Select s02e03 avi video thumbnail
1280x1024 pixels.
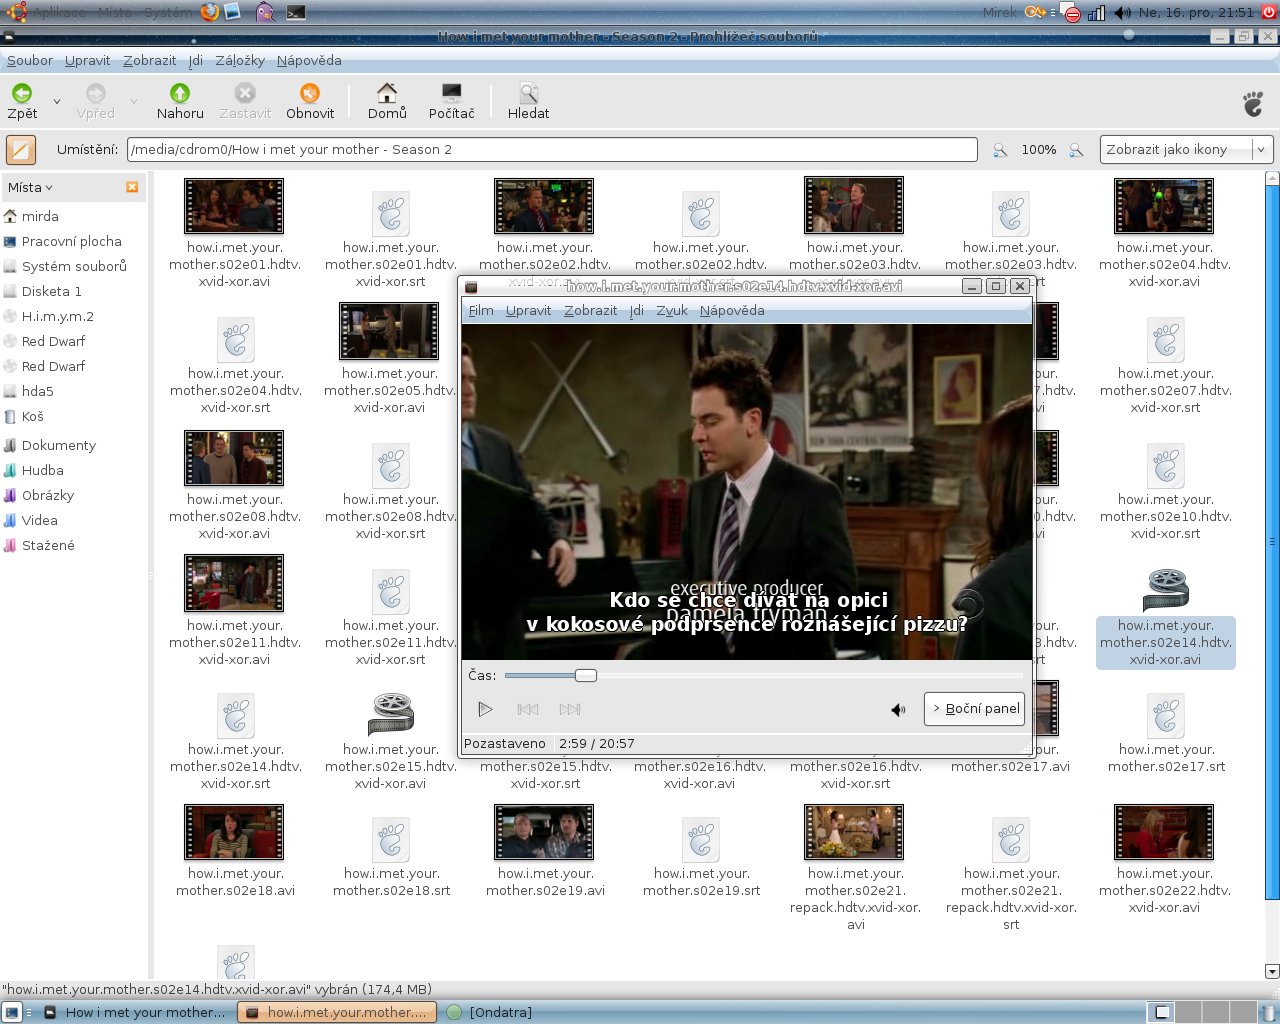(x=854, y=205)
